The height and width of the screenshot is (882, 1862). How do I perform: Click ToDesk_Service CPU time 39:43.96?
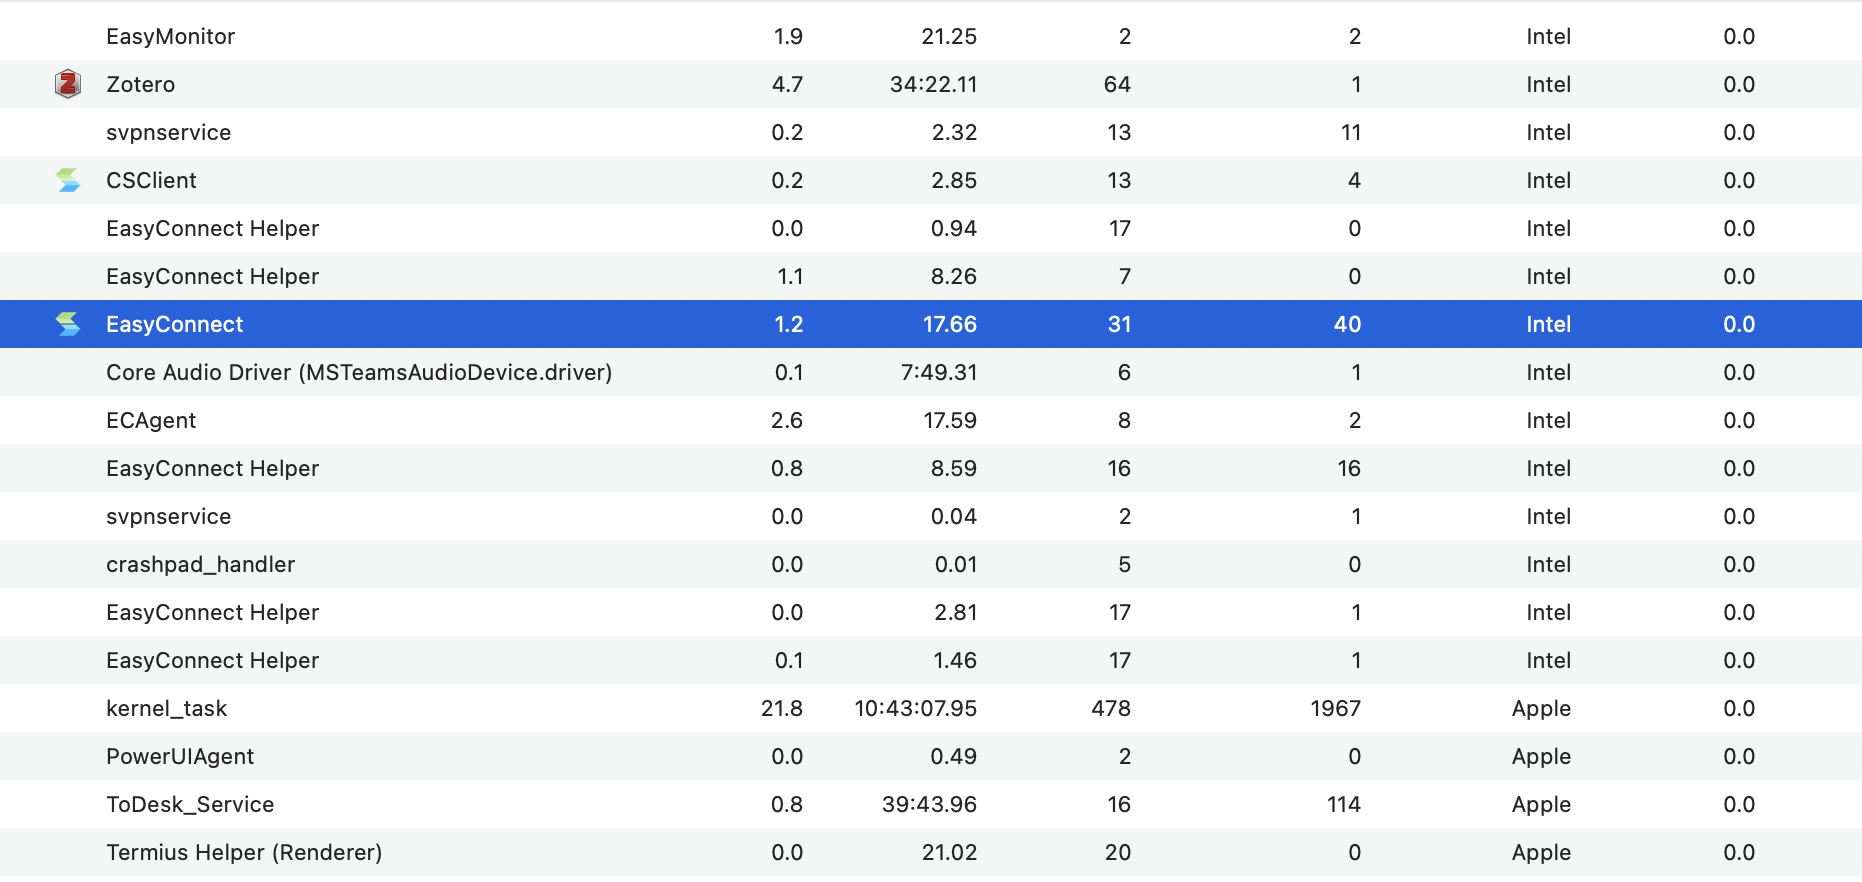tap(929, 804)
